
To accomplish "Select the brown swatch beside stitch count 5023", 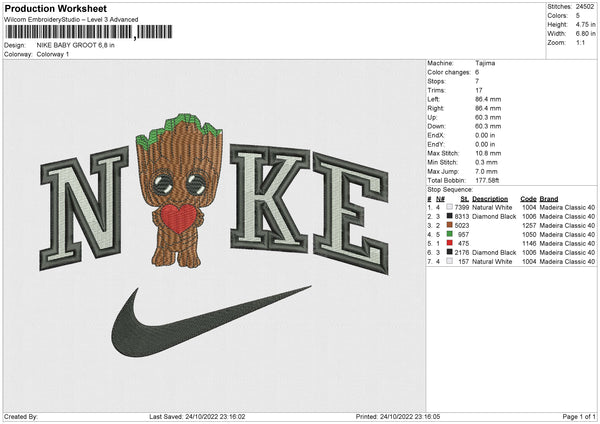I will [450, 225].
